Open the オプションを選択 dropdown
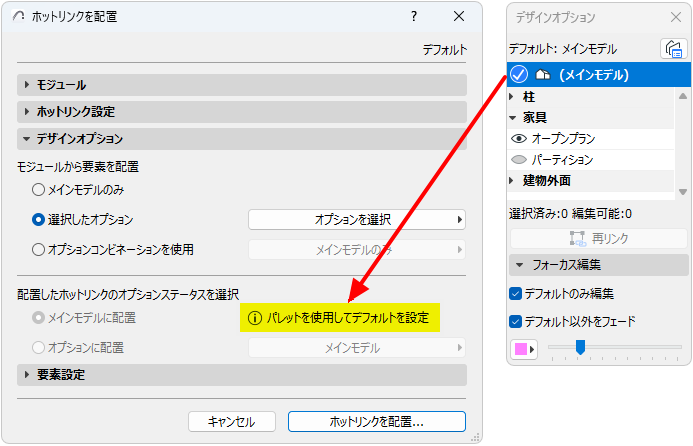This screenshot has width=693, height=446. pos(357,220)
